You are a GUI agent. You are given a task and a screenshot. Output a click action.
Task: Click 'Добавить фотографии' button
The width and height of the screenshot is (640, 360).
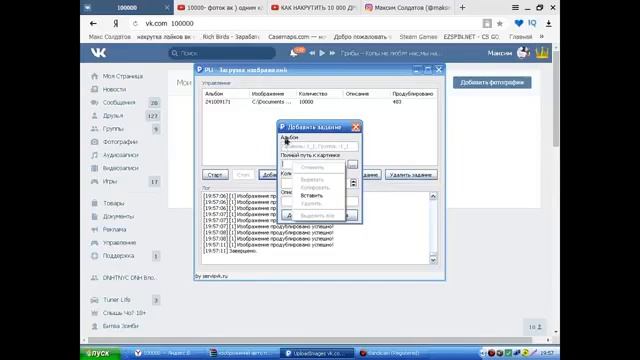pyautogui.click(x=492, y=82)
